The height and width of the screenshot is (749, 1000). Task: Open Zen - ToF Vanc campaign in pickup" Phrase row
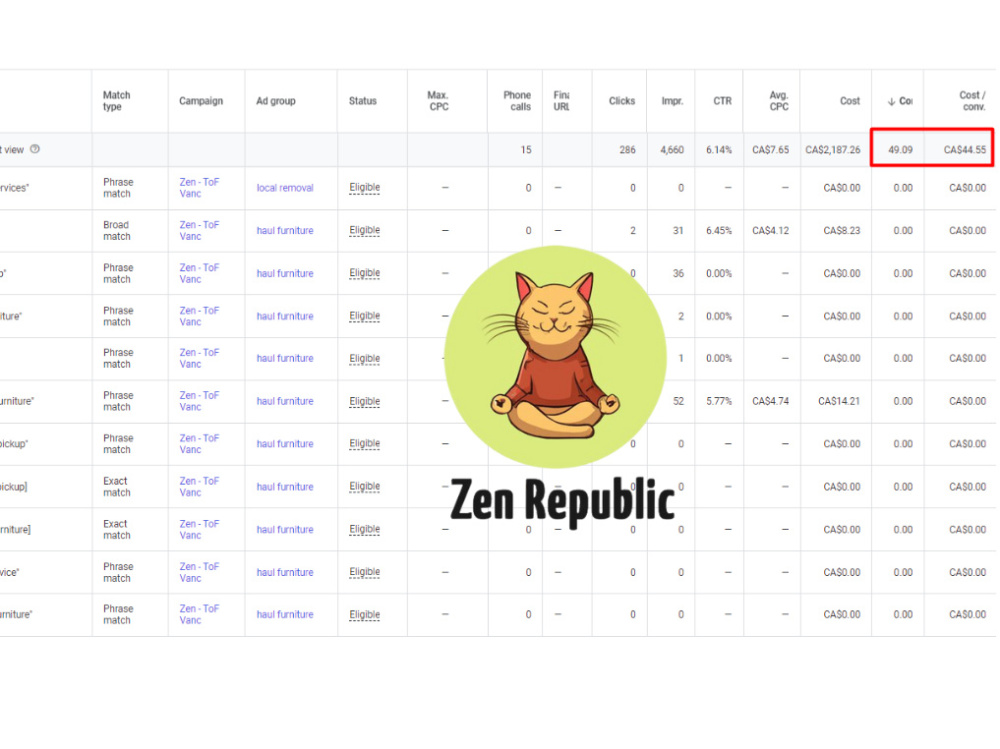pos(199,444)
